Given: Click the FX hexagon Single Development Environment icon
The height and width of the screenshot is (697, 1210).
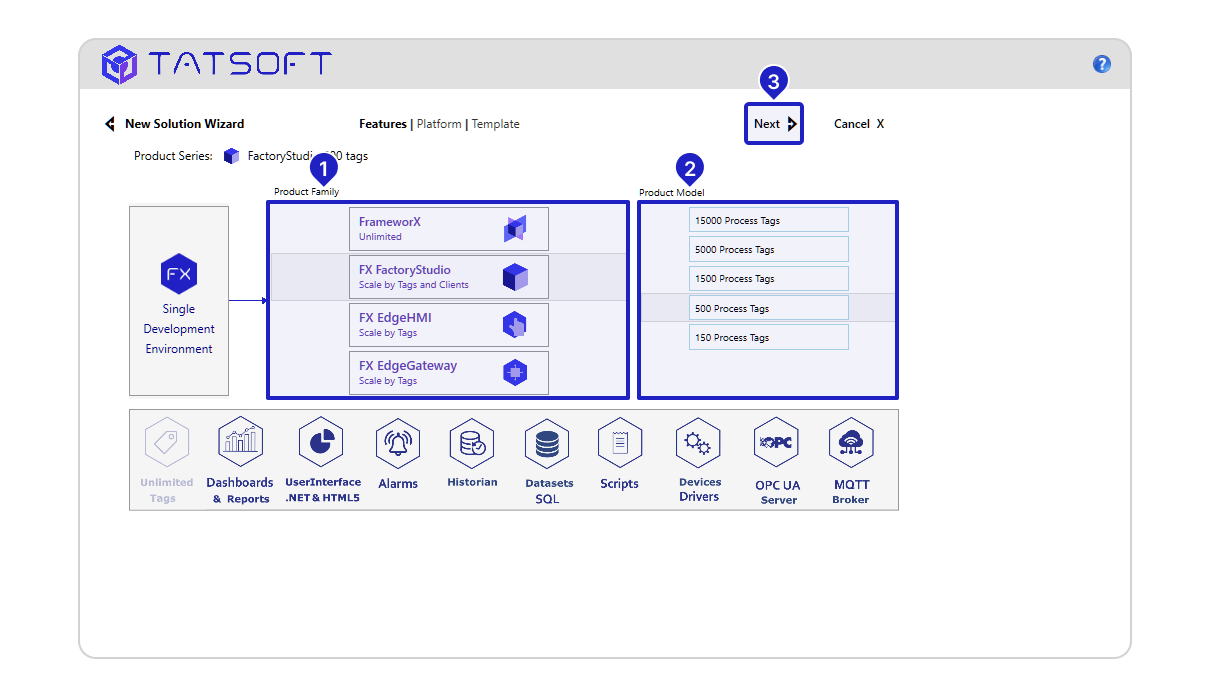Looking at the screenshot, I should pyautogui.click(x=179, y=274).
